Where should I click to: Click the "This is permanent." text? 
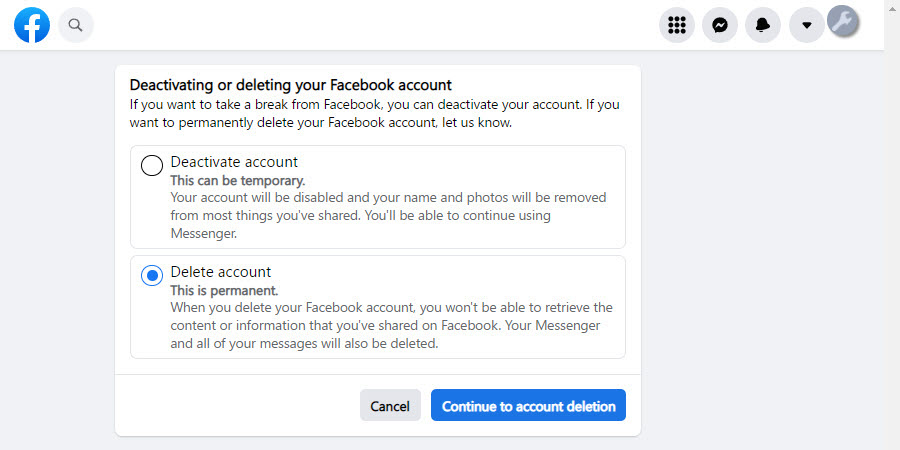(222, 291)
